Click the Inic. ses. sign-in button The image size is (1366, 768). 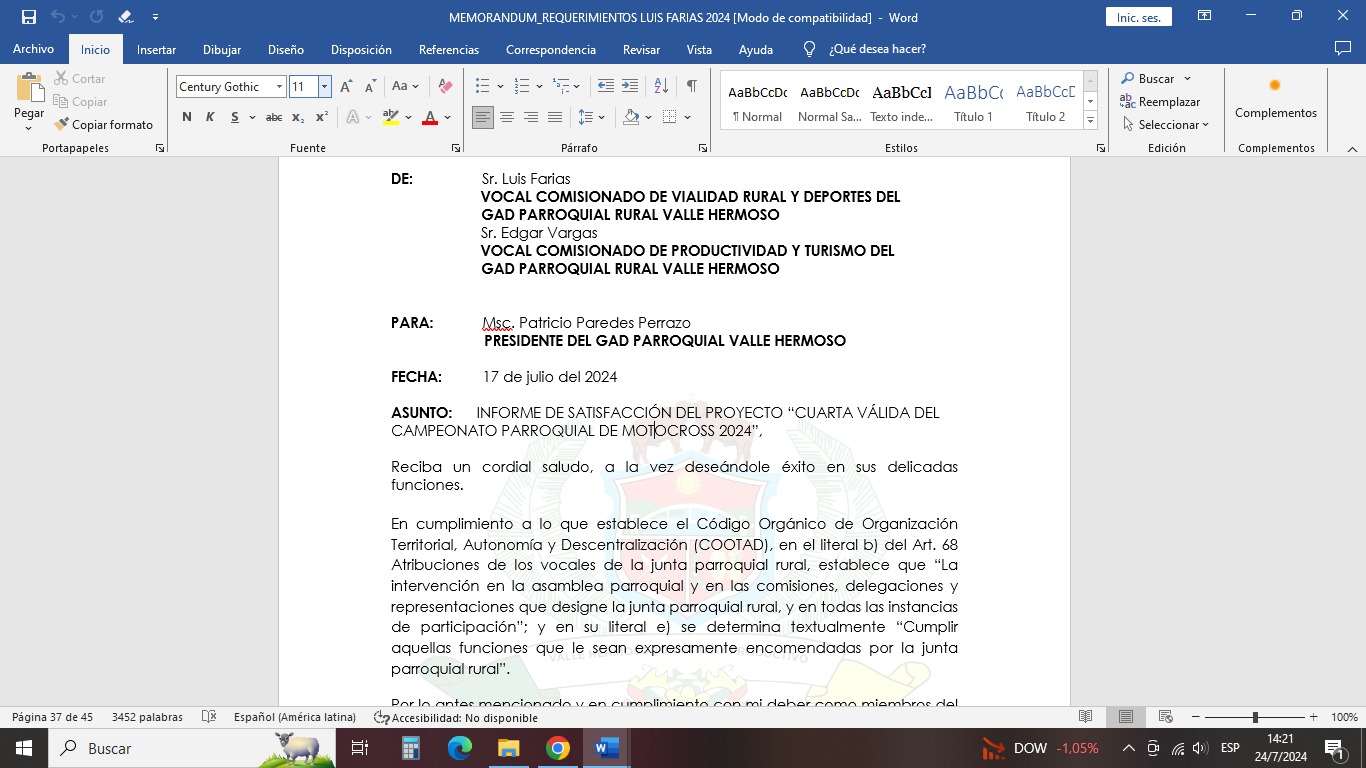(1138, 17)
